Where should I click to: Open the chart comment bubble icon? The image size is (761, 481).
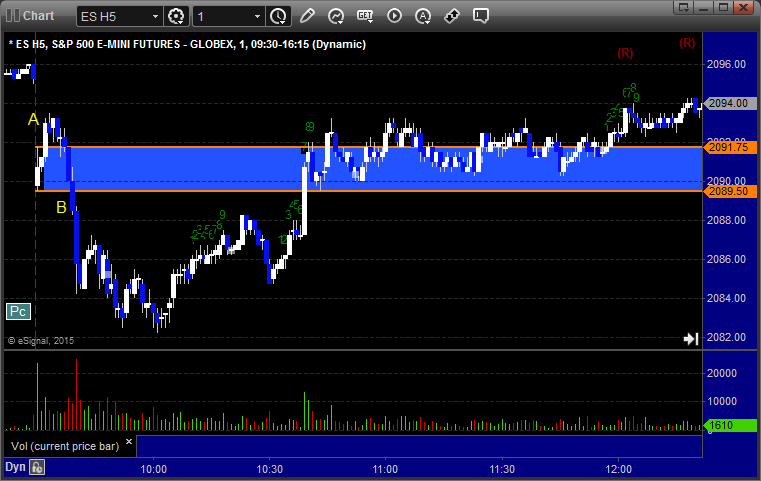pos(480,16)
